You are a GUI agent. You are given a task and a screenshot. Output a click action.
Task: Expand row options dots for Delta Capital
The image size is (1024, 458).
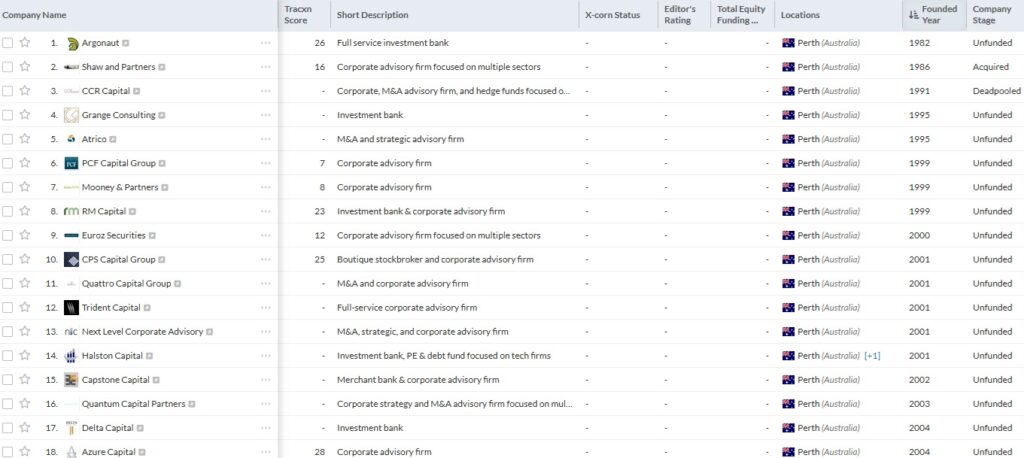[x=265, y=428]
